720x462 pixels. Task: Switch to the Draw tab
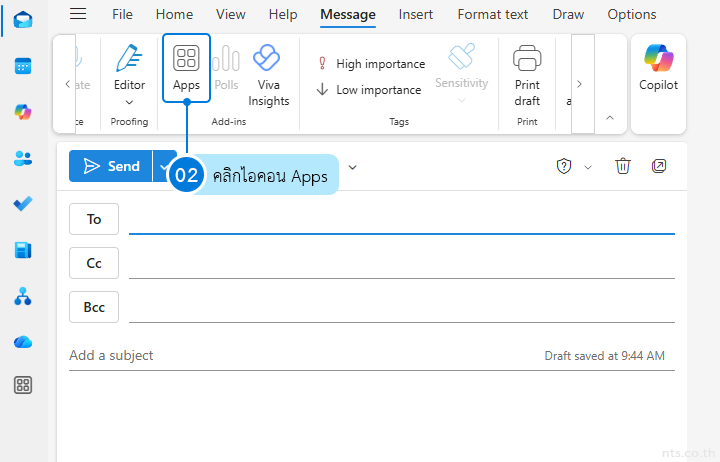pyautogui.click(x=568, y=14)
